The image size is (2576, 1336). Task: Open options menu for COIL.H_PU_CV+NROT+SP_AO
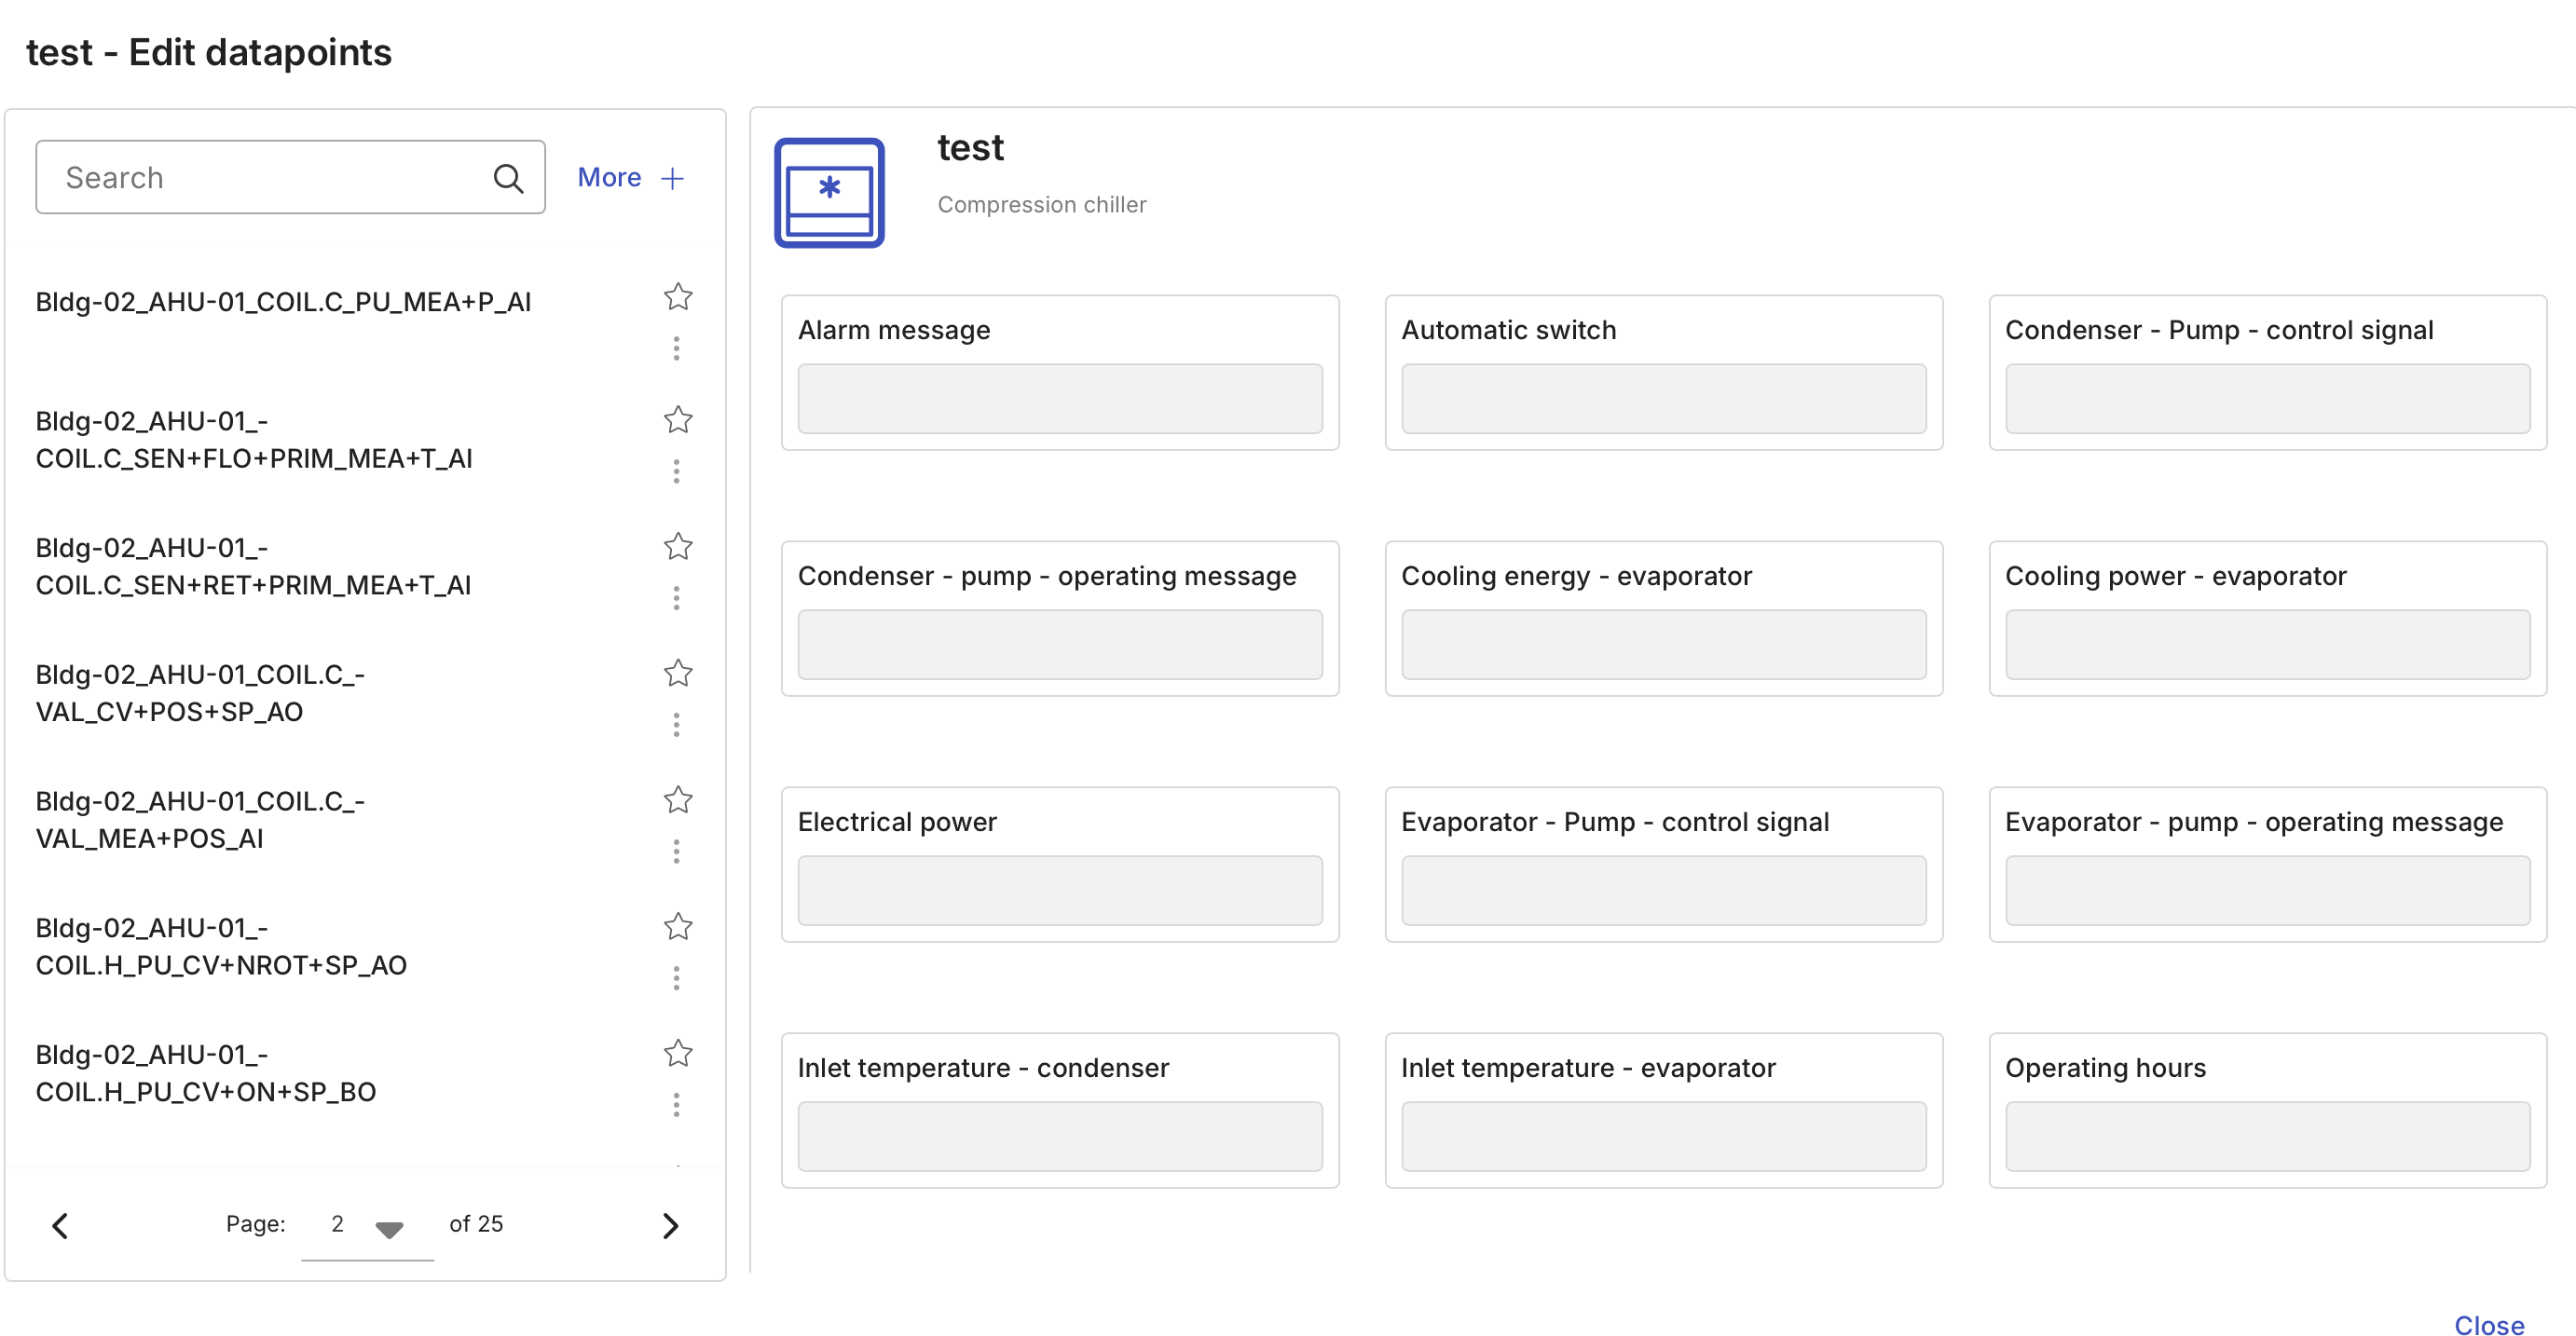point(677,978)
